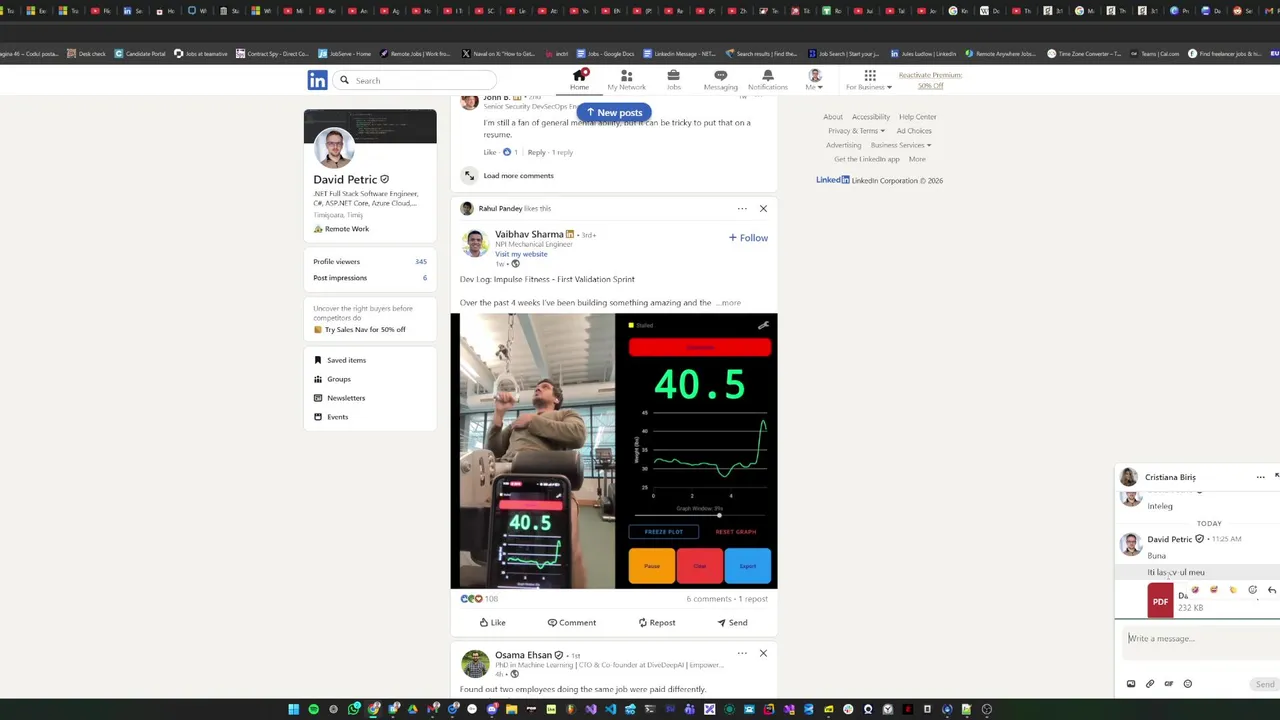
Task: Like Vaibhav Sharma's post
Action: click(x=492, y=623)
